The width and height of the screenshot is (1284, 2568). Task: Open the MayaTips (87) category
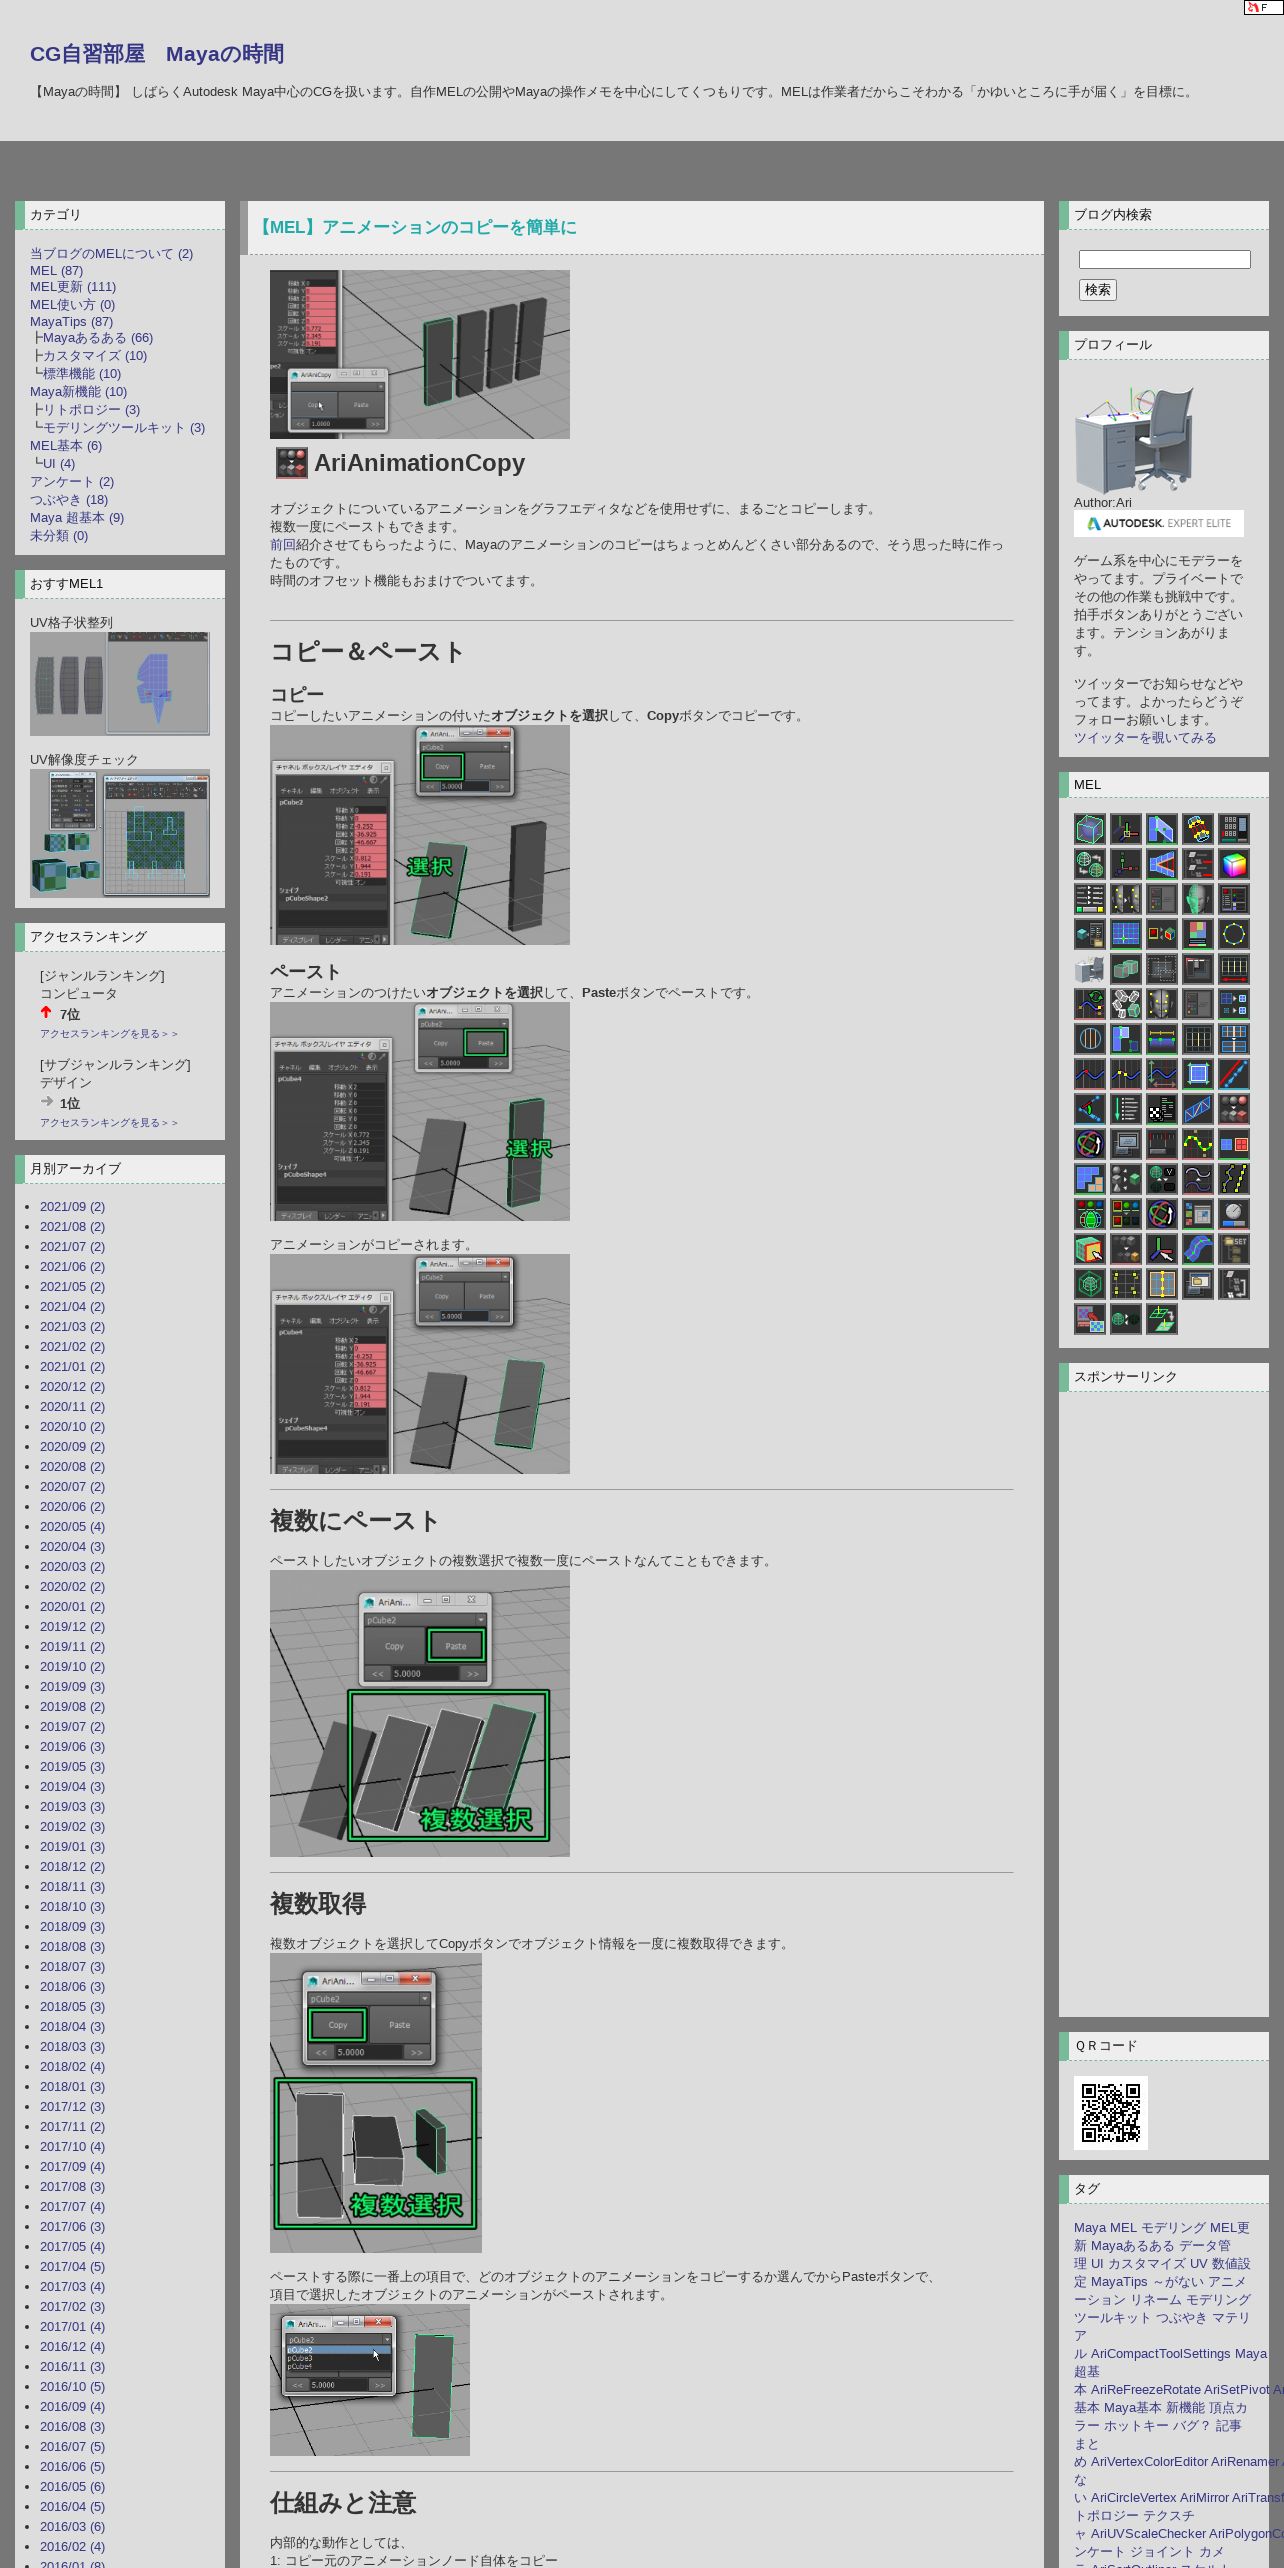point(71,322)
